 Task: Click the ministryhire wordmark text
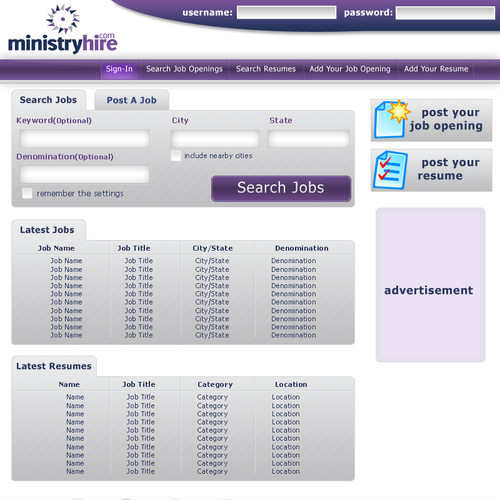62,43
